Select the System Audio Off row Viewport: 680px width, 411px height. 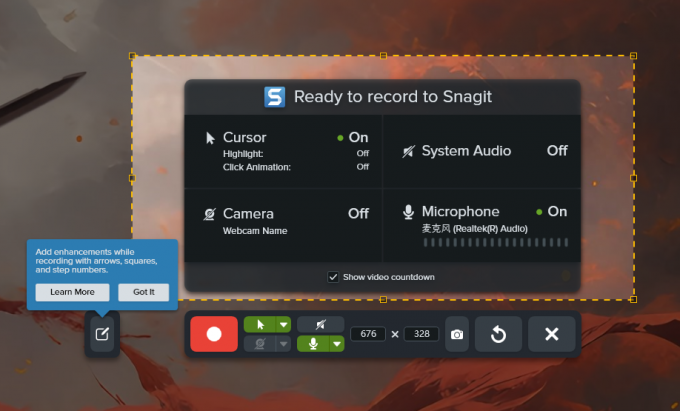click(482, 151)
